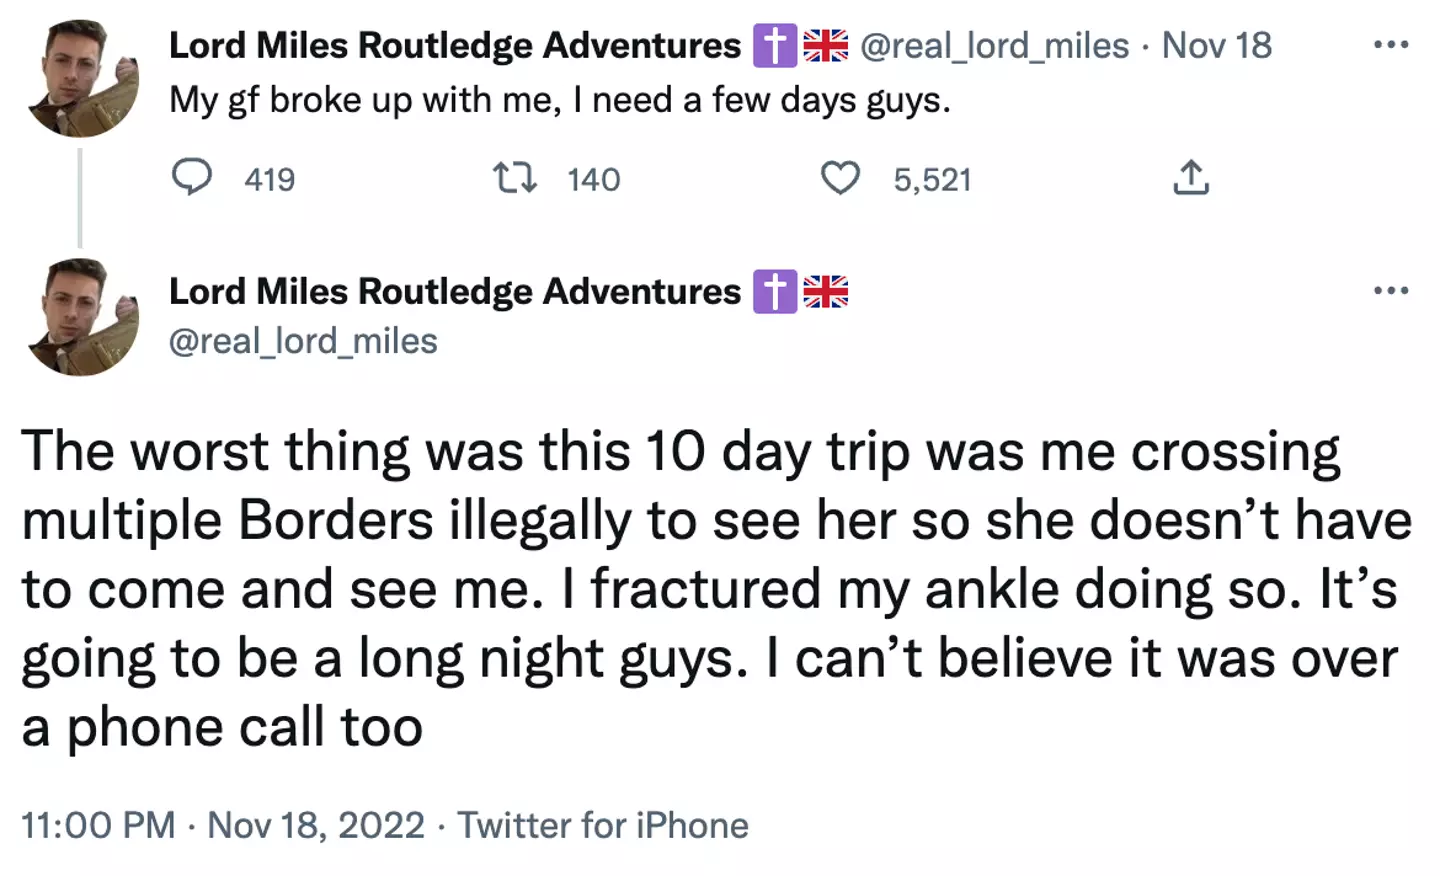Open @real_lord_miles handle beside Nov 18

[994, 46]
